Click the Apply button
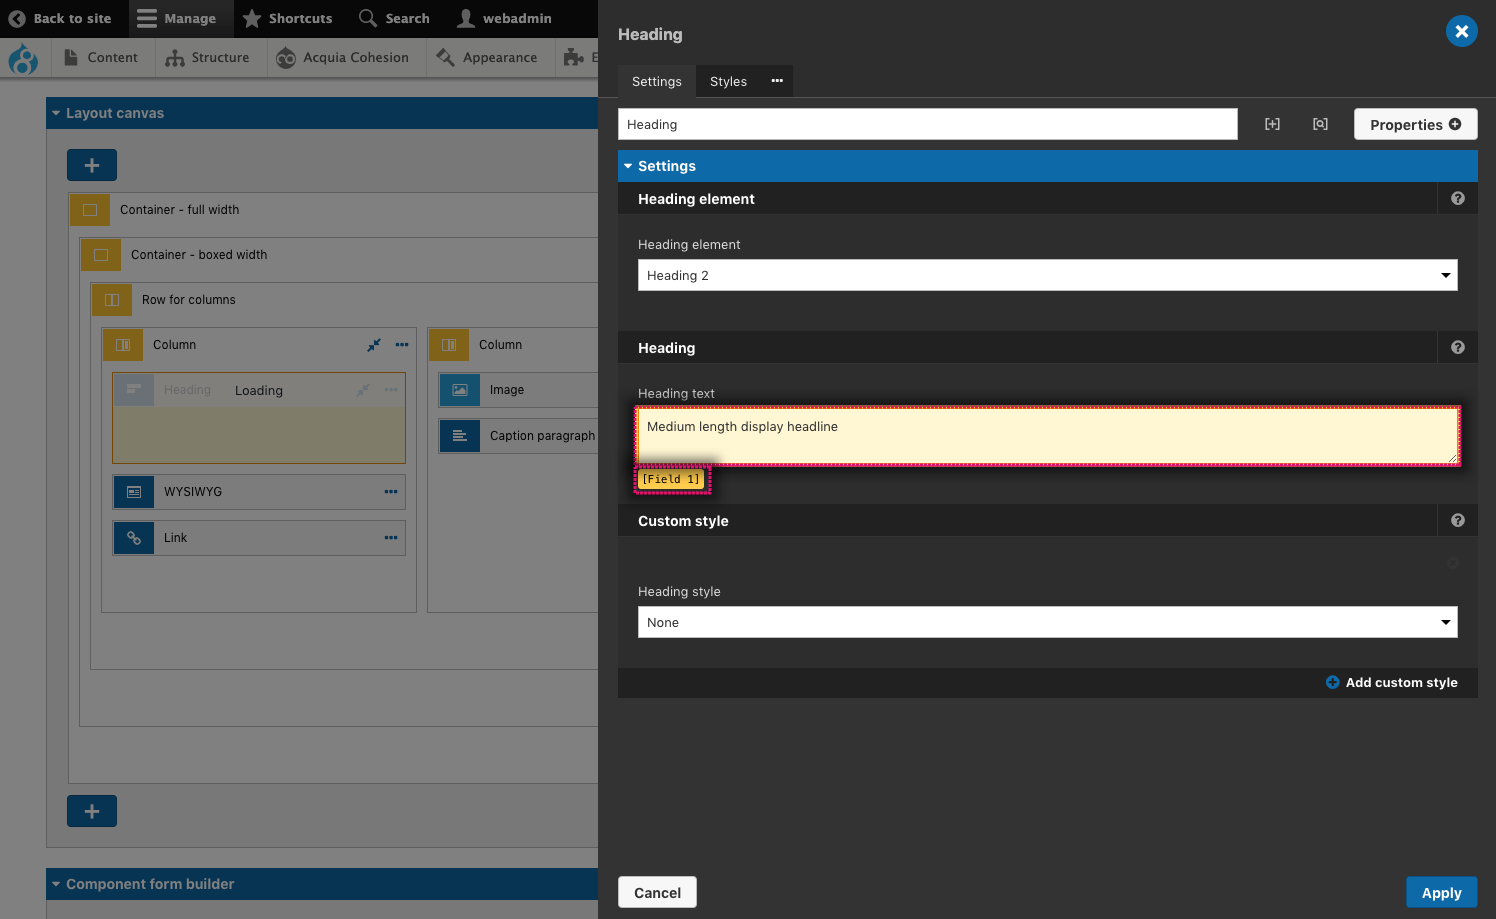 coord(1441,893)
